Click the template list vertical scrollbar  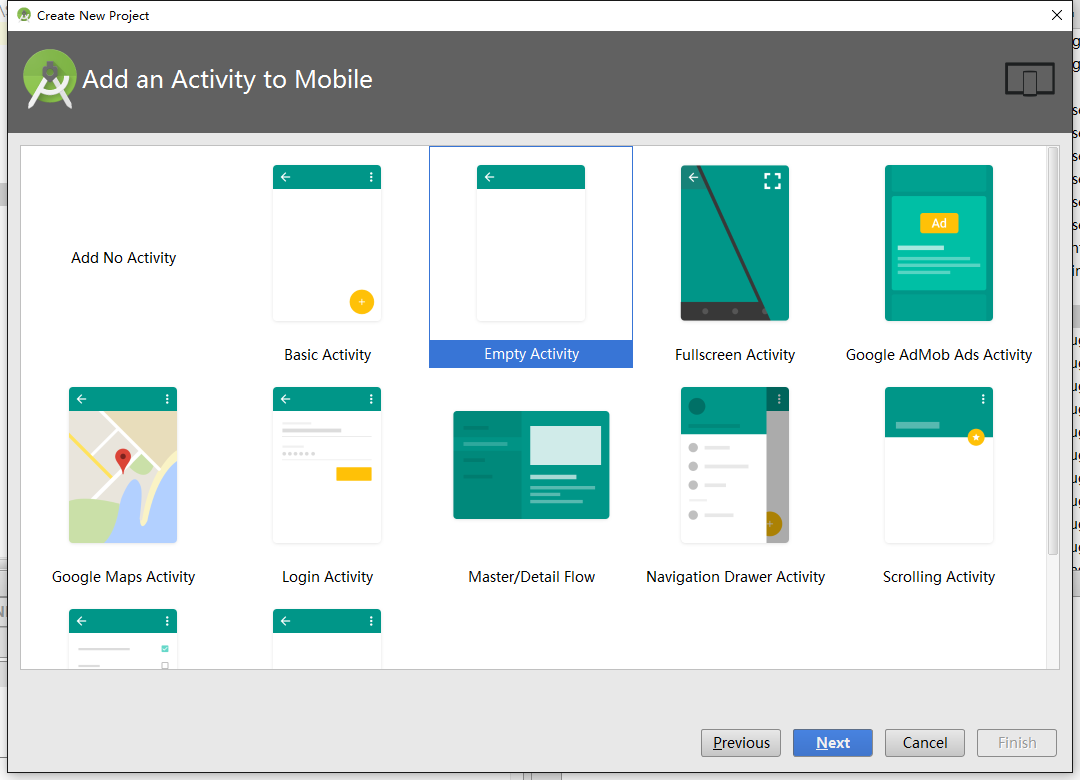(1052, 351)
